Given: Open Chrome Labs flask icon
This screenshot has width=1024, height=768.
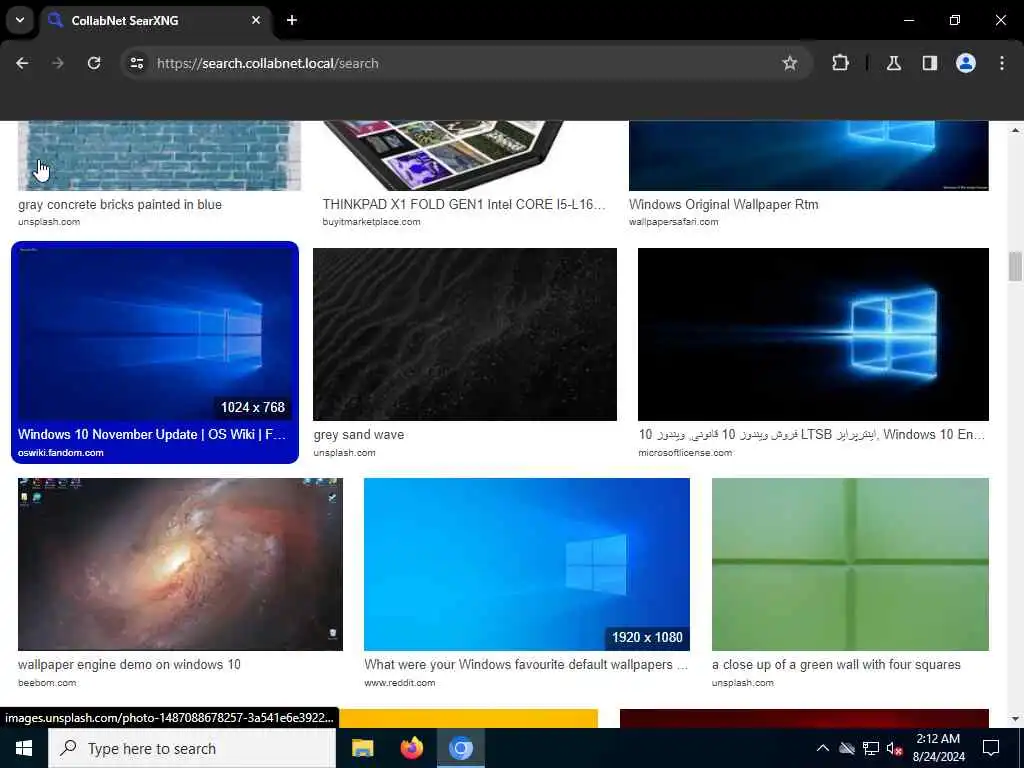Looking at the screenshot, I should [x=894, y=63].
